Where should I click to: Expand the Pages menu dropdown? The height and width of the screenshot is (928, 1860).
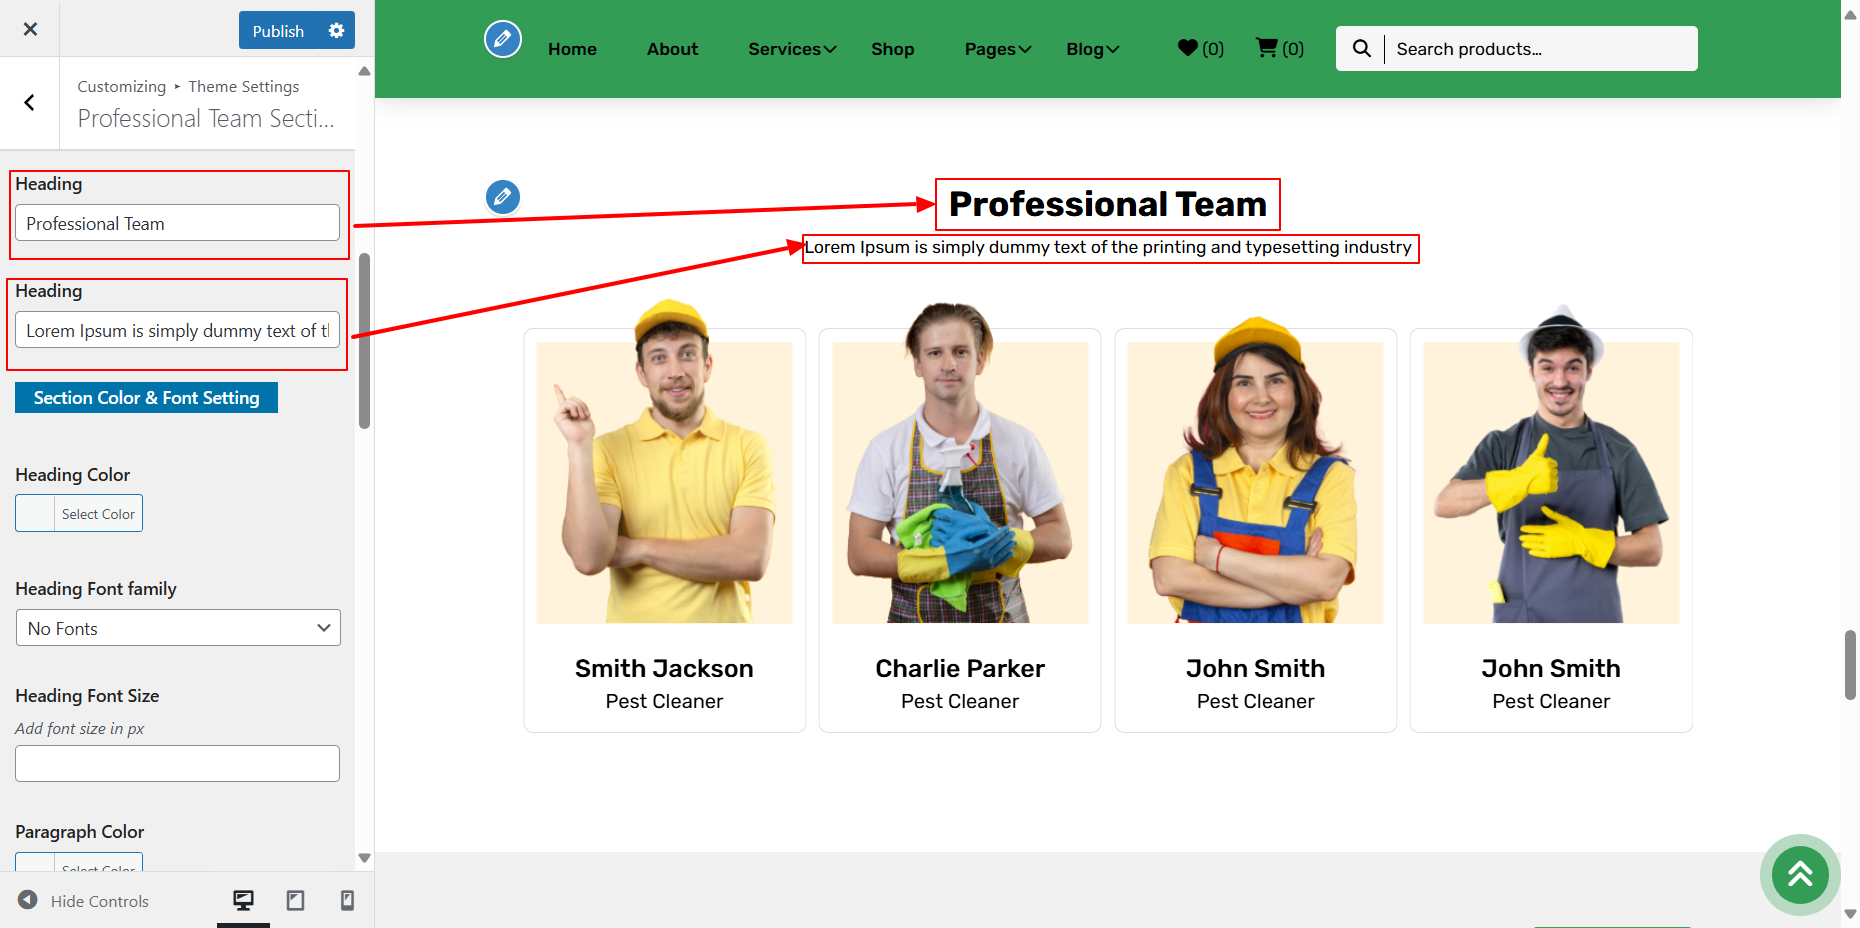point(997,49)
